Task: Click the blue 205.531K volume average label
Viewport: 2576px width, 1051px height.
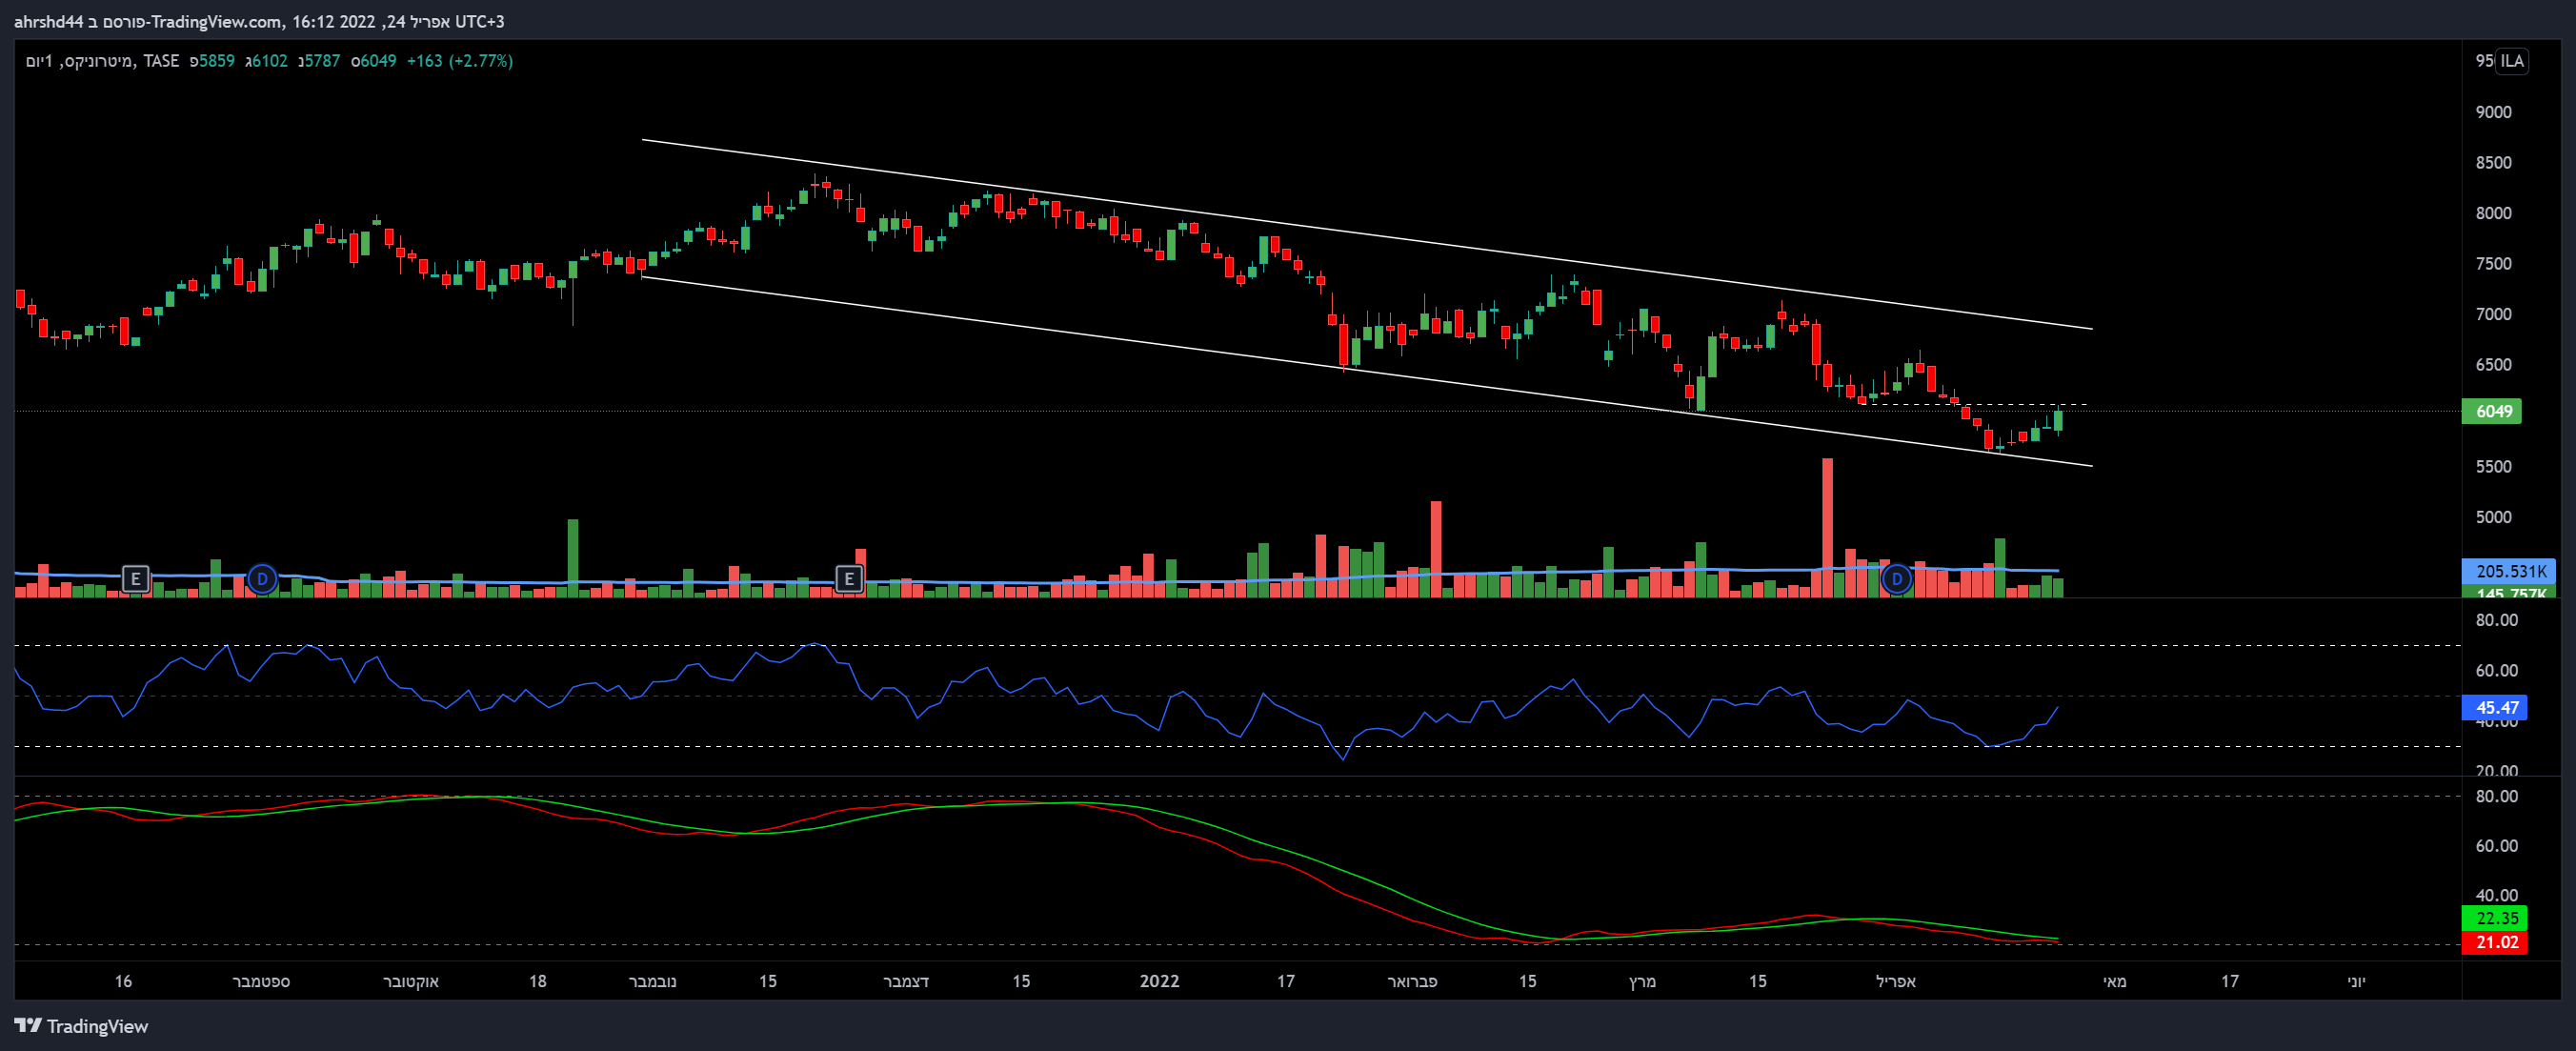Action: [2509, 571]
